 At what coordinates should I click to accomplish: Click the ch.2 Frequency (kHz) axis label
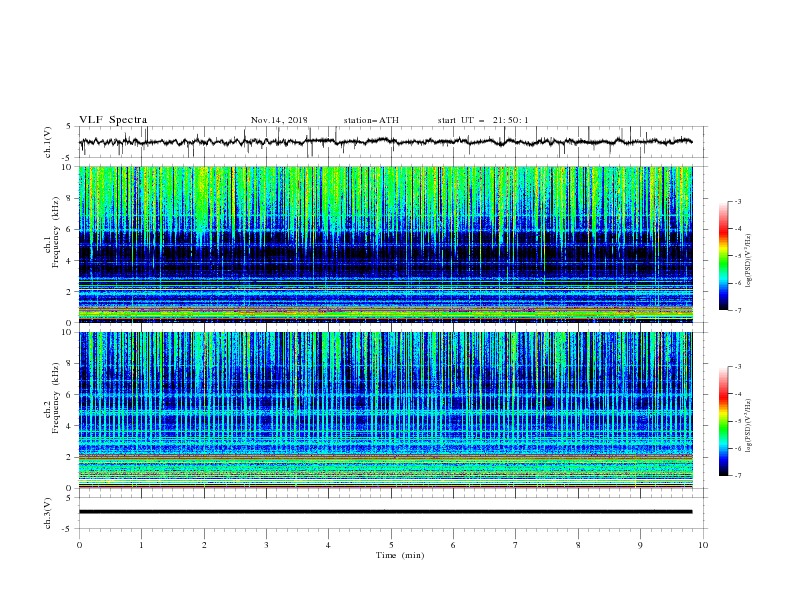point(52,398)
